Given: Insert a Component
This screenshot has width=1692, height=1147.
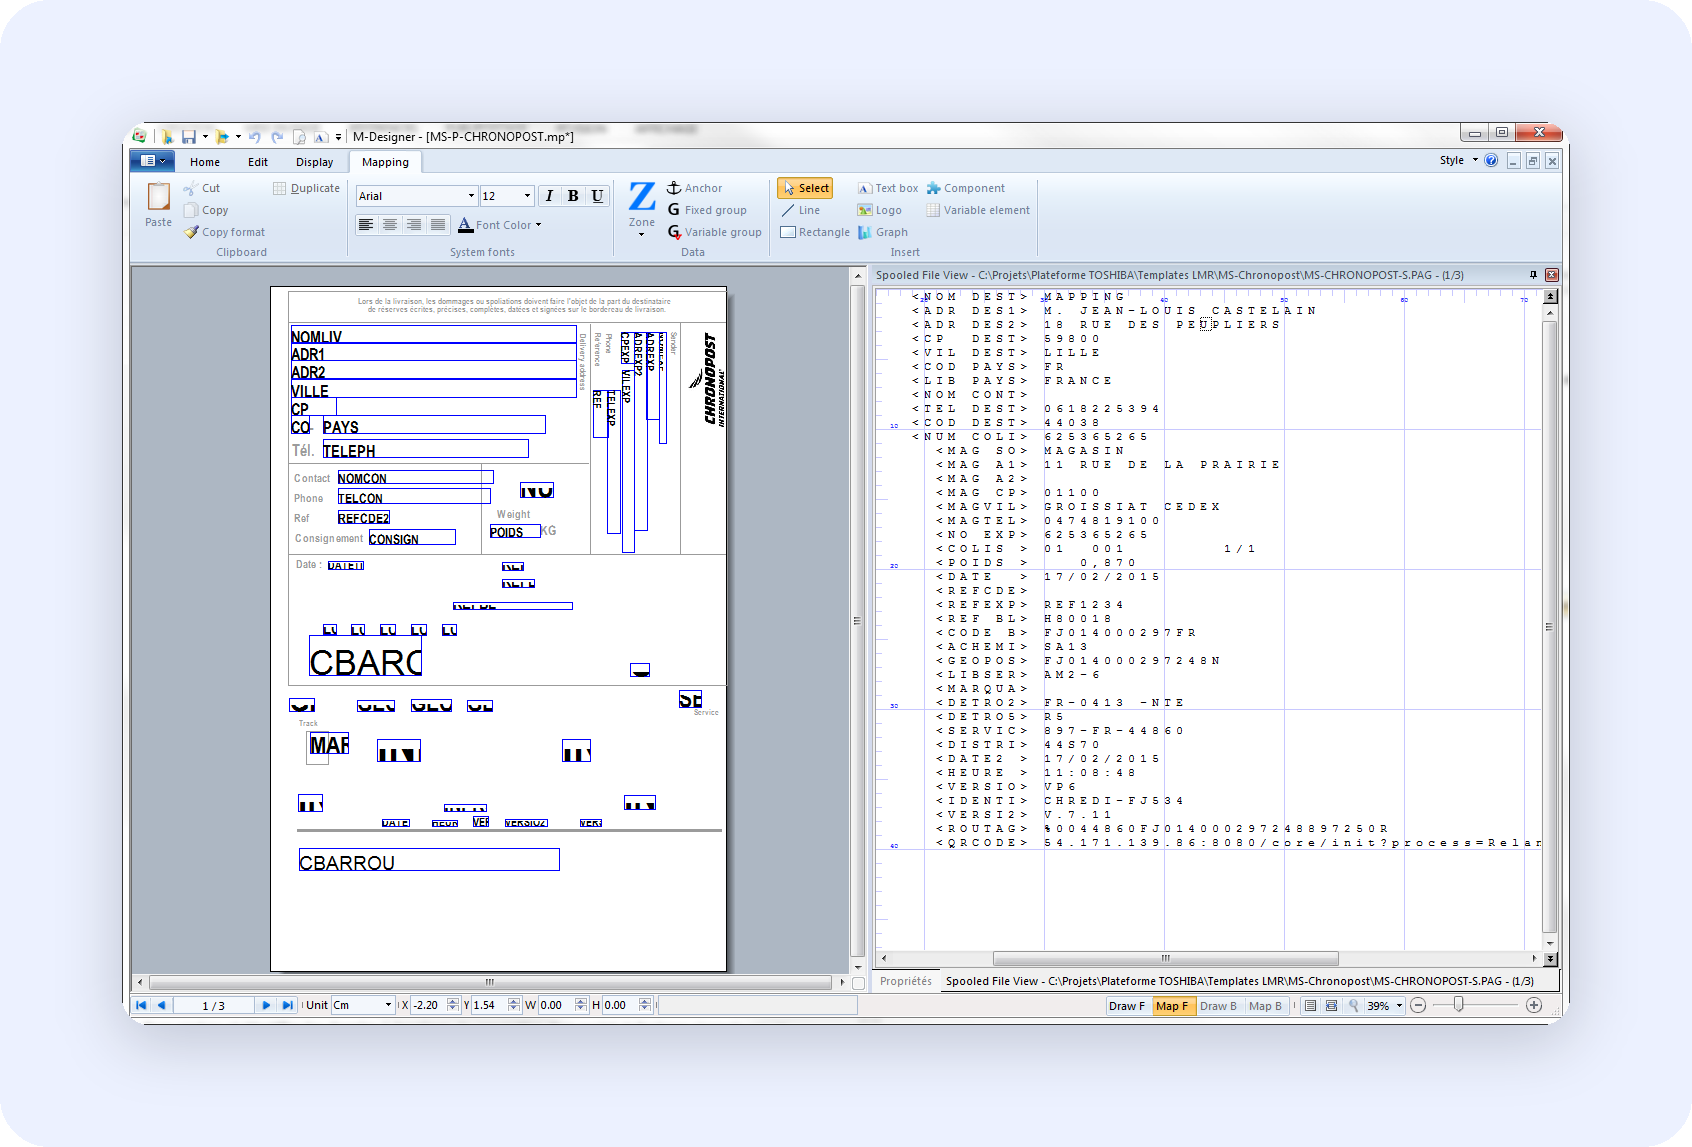Looking at the screenshot, I should click(965, 188).
